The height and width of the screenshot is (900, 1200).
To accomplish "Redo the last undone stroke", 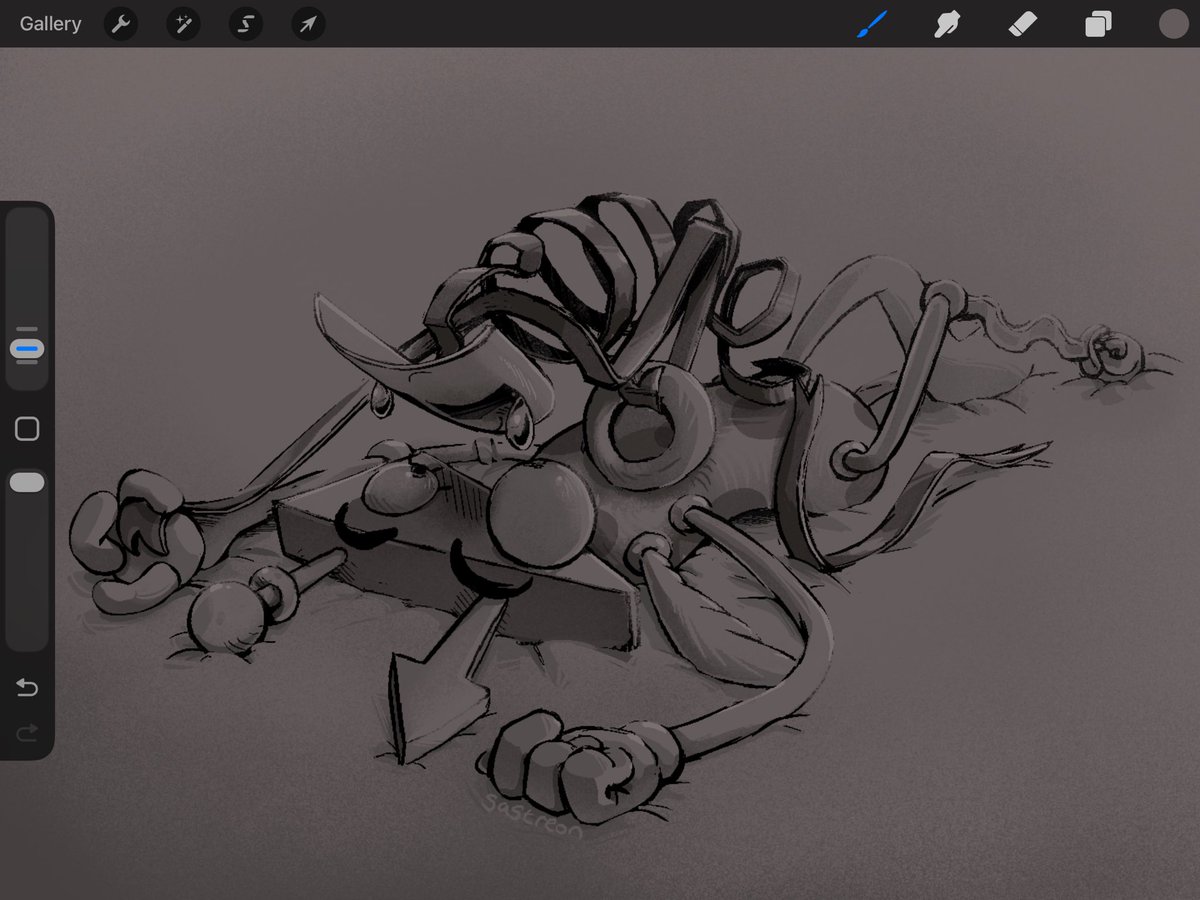I will tap(27, 733).
